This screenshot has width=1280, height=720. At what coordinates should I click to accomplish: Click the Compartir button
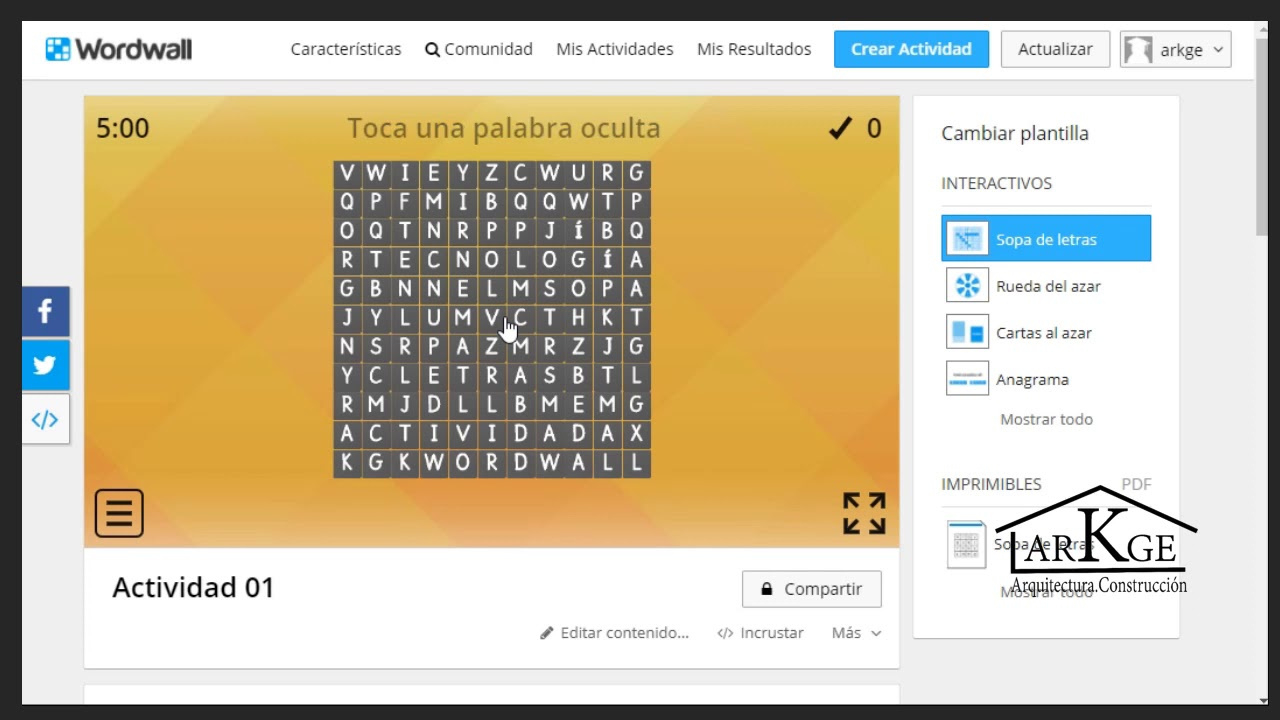812,589
